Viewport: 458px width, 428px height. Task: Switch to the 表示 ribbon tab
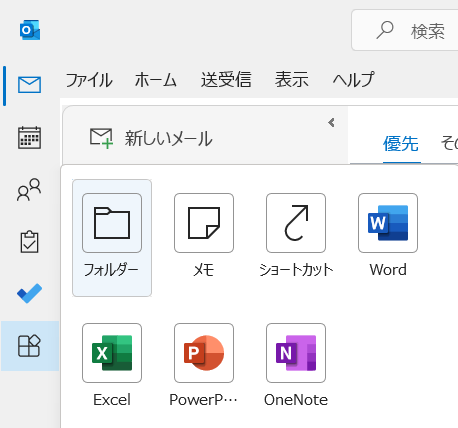292,80
